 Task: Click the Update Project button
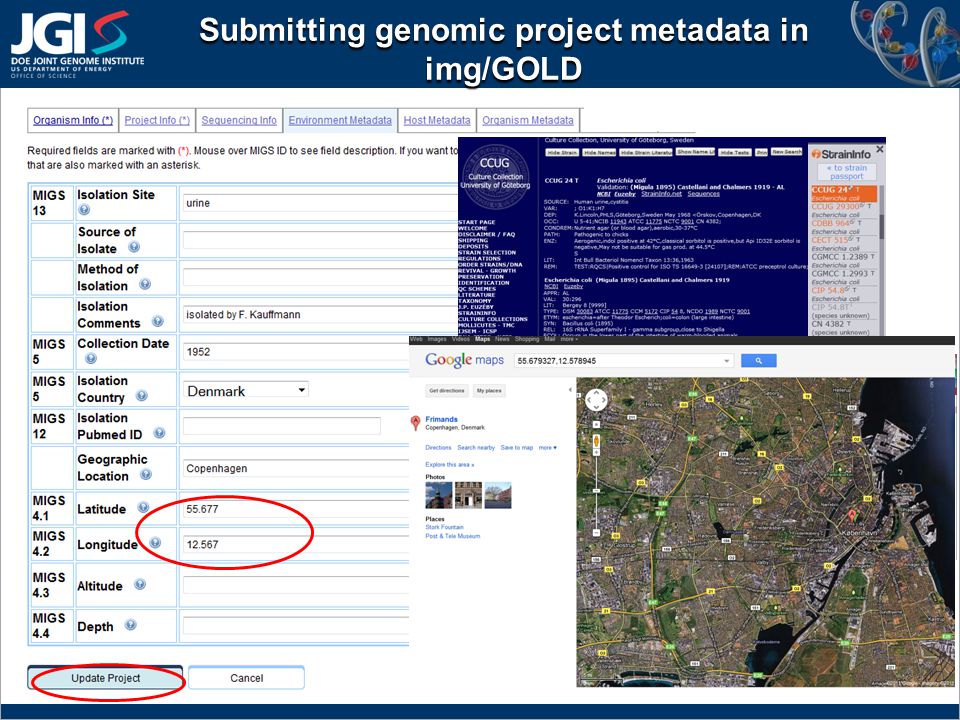105,678
